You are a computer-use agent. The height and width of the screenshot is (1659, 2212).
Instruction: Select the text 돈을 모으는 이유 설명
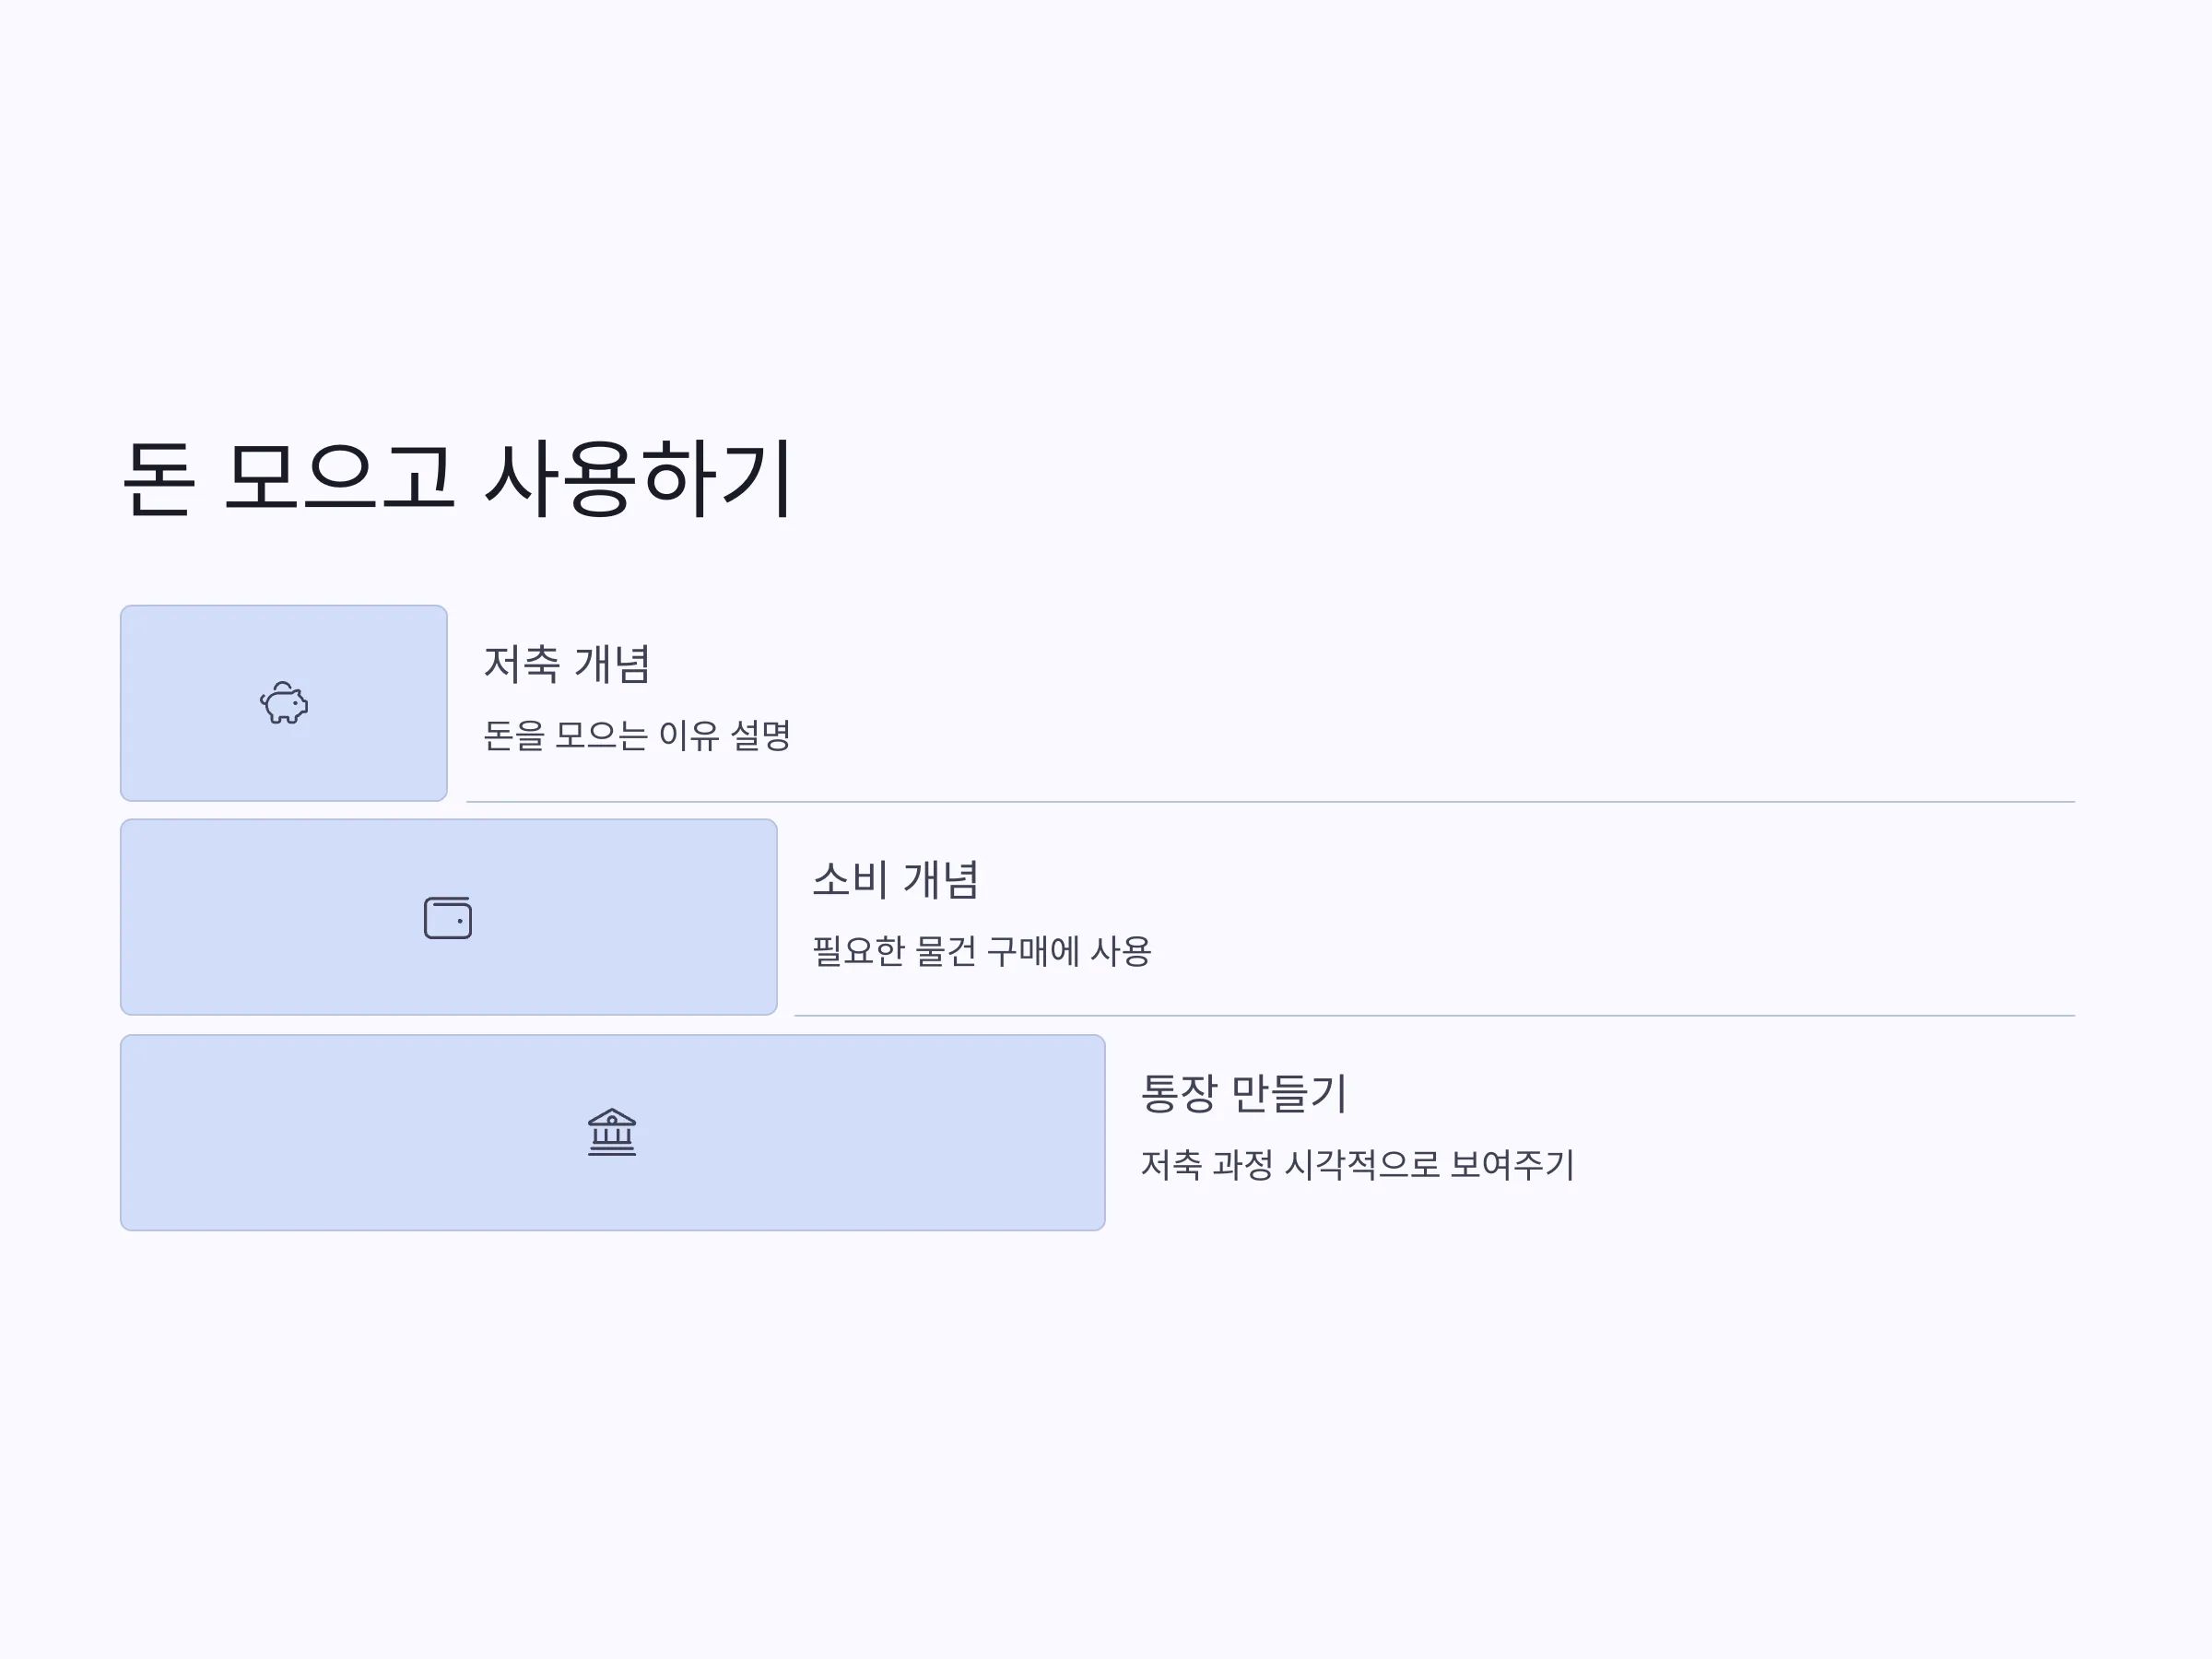(637, 736)
